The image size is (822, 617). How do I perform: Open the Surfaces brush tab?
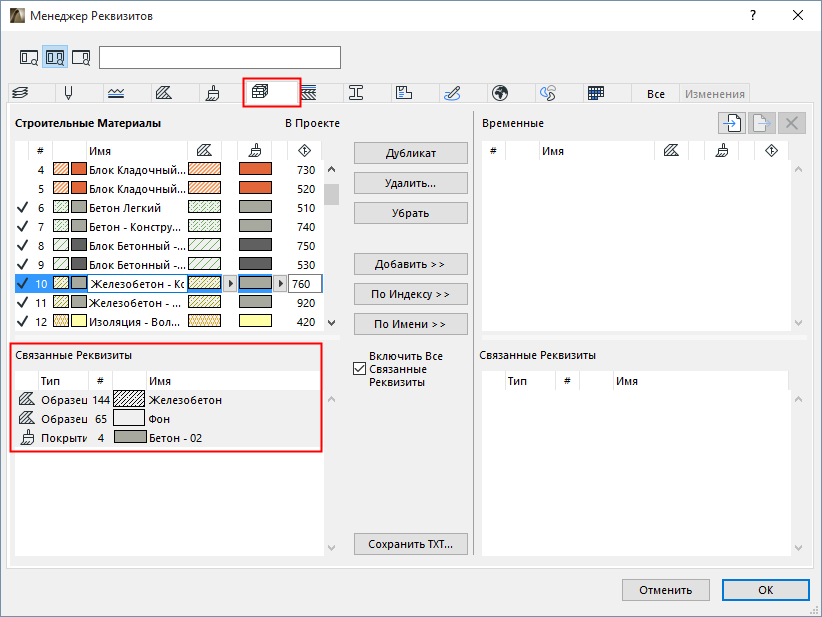click(212, 93)
